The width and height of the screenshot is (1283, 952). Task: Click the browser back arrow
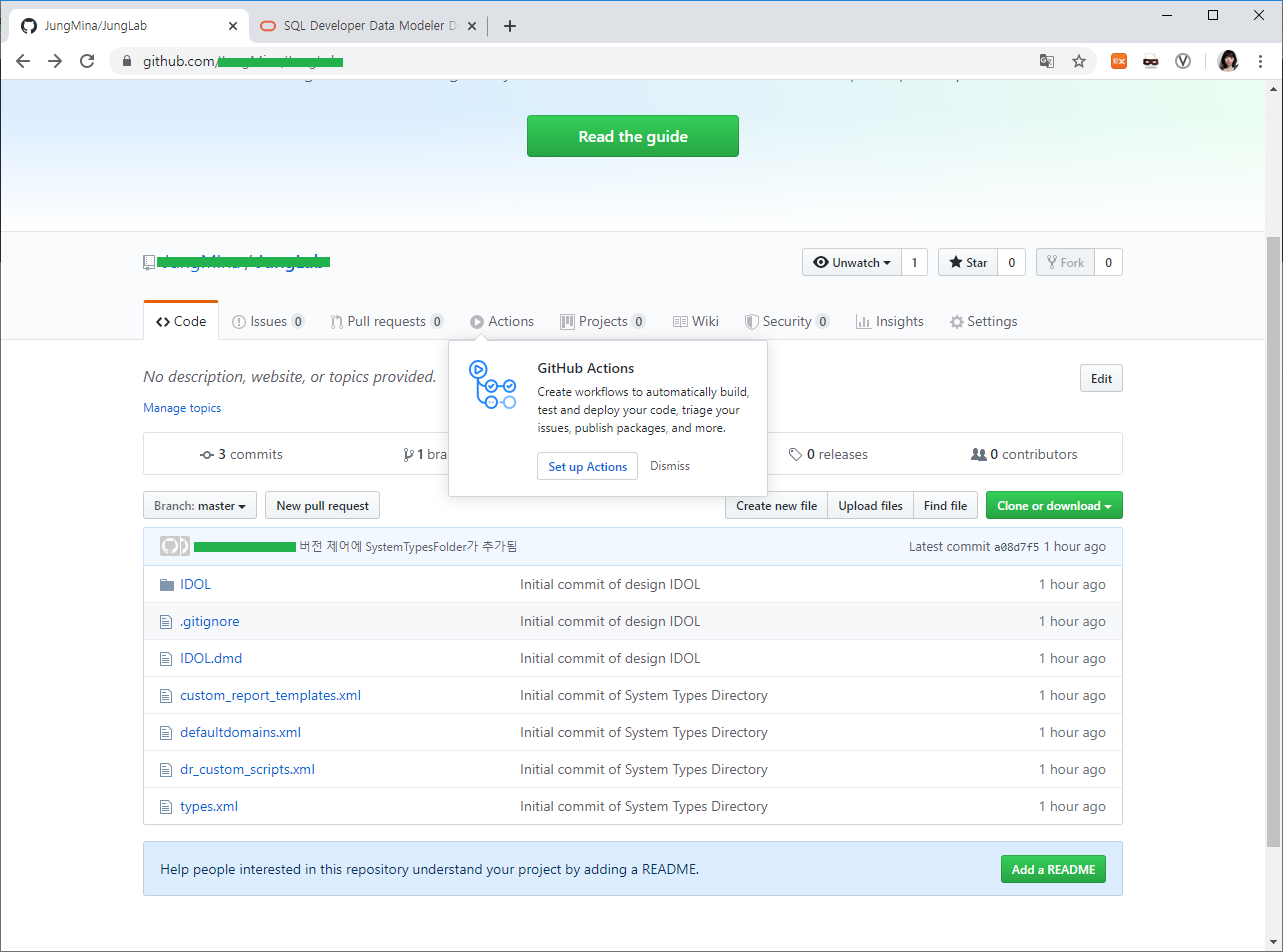(23, 61)
